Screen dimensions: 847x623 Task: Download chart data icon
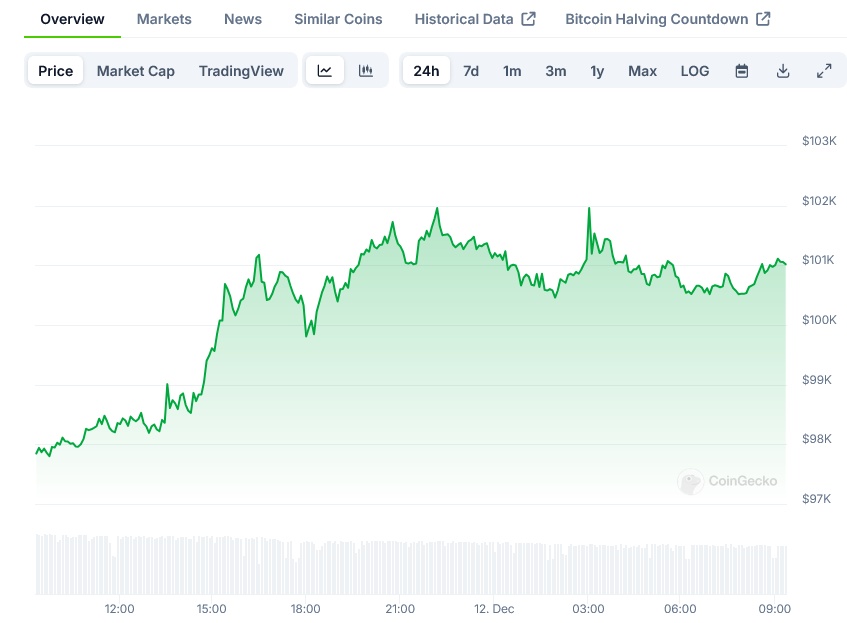click(783, 71)
